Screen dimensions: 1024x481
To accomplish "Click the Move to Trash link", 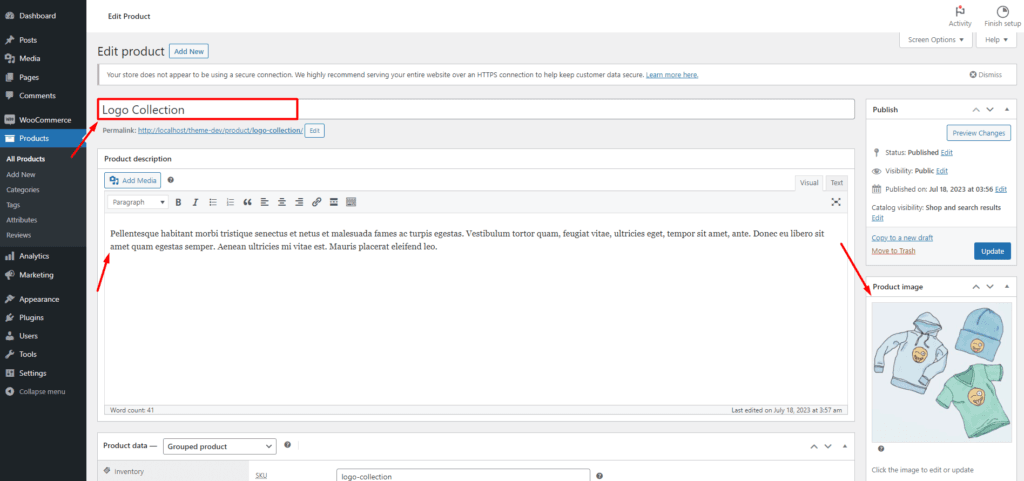I will pyautogui.click(x=893, y=250).
